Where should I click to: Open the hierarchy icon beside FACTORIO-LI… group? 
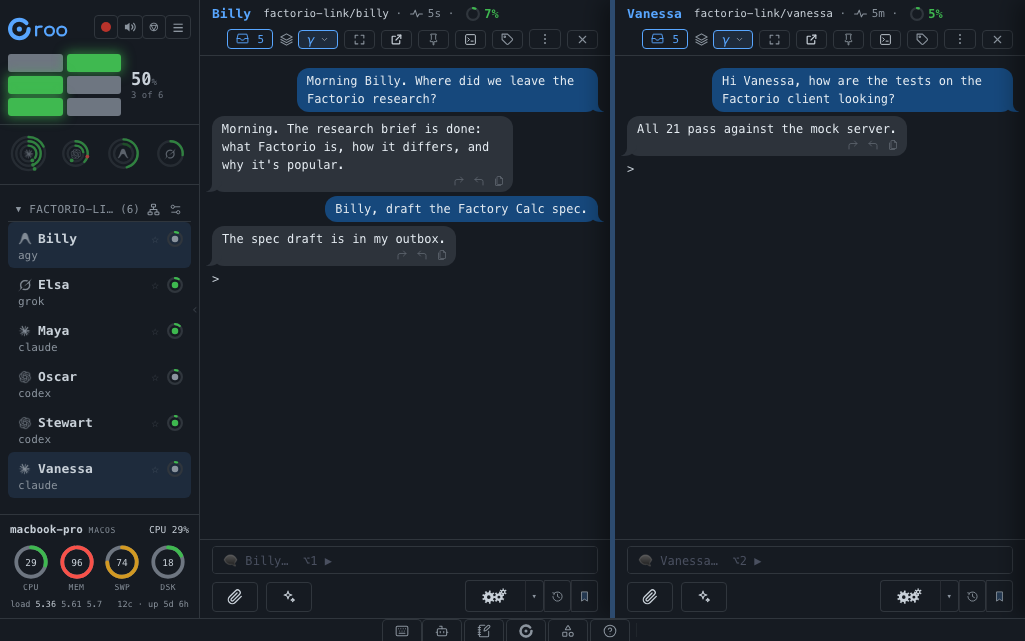(154, 209)
